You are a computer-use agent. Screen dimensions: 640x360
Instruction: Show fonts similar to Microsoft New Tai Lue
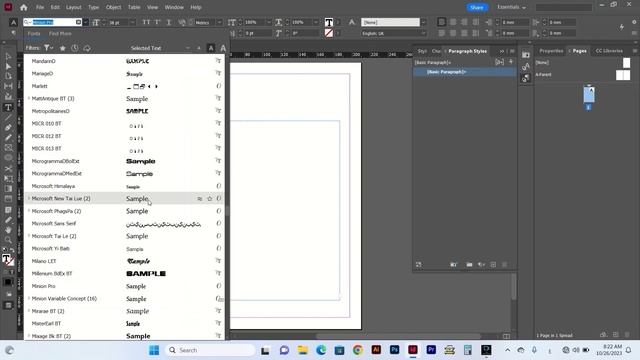[200, 199]
